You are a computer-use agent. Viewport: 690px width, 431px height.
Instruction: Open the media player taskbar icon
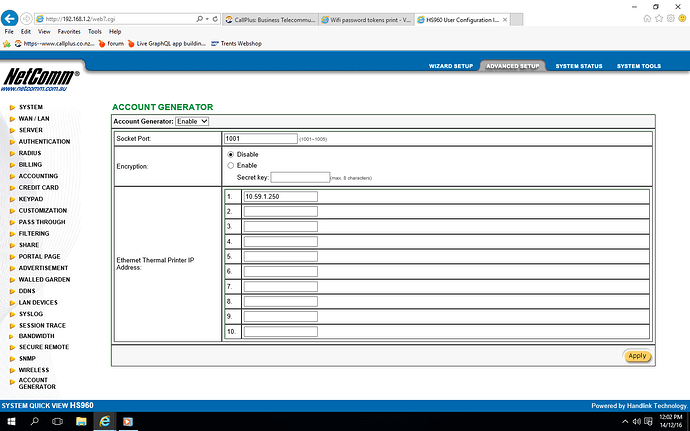(x=128, y=421)
